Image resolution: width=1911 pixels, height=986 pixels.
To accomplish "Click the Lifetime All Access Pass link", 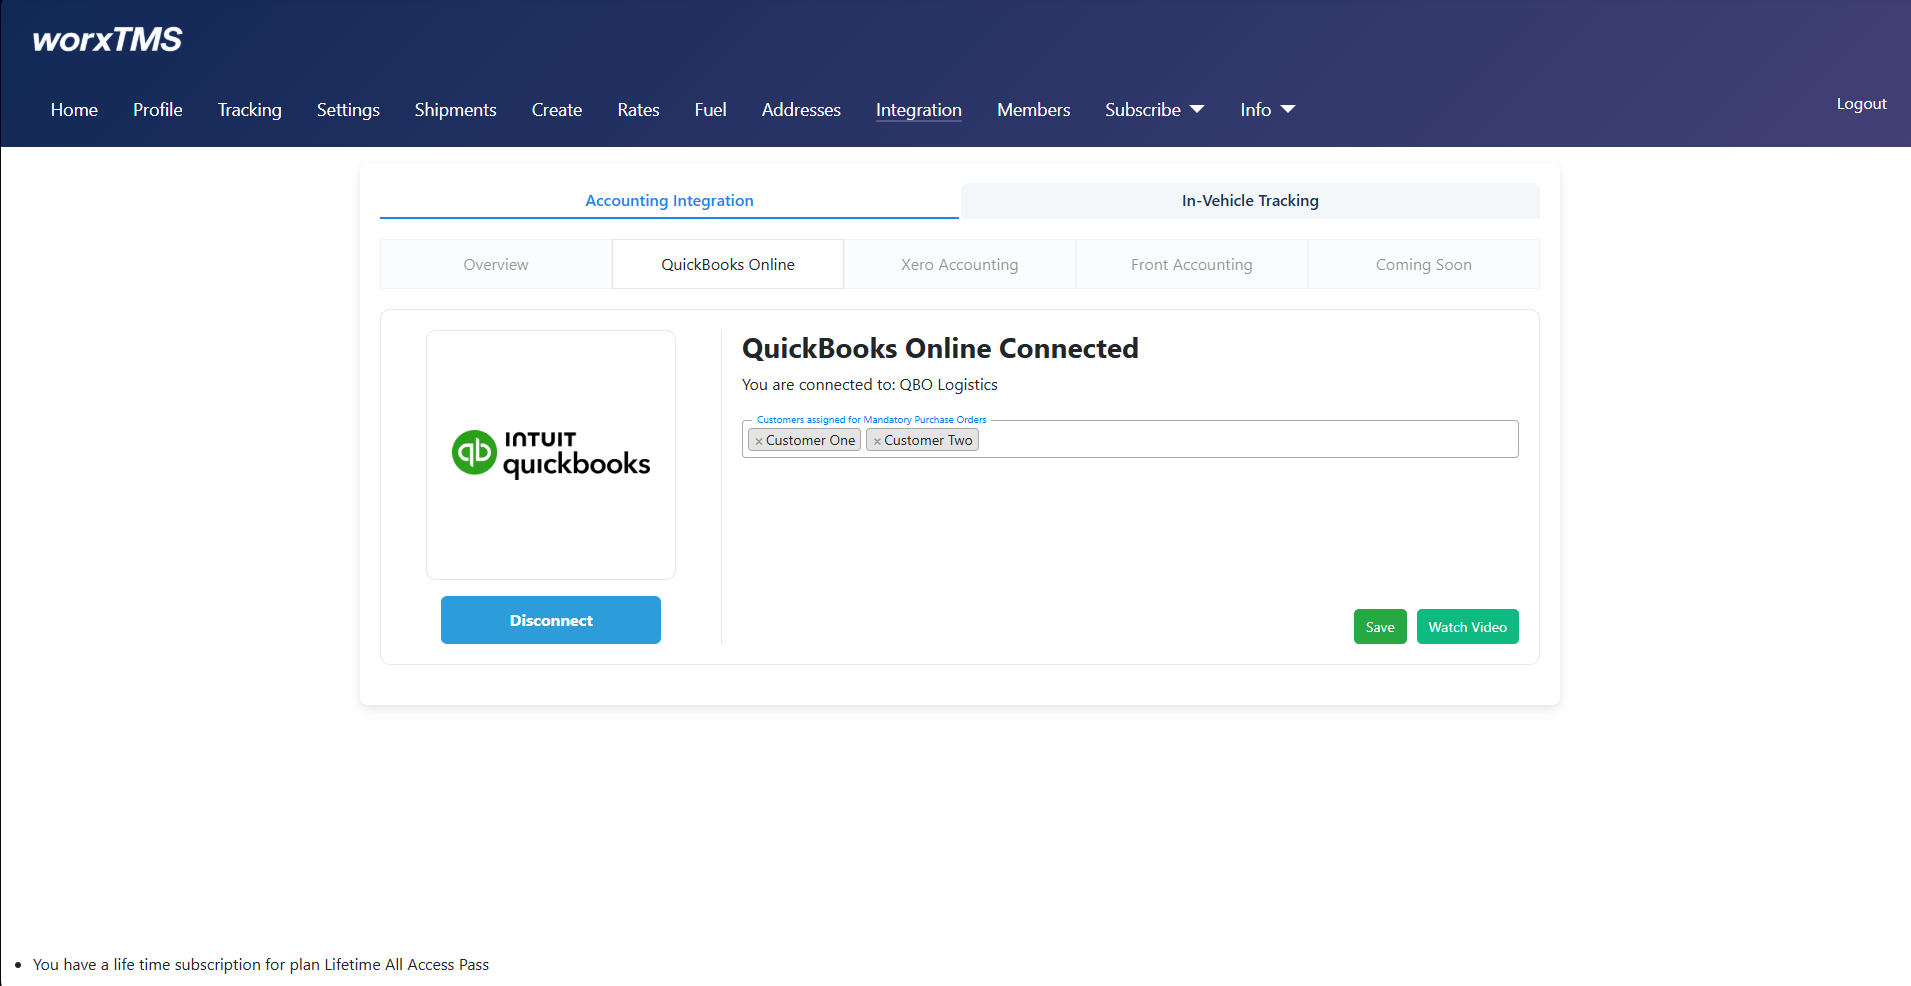I will [x=406, y=964].
